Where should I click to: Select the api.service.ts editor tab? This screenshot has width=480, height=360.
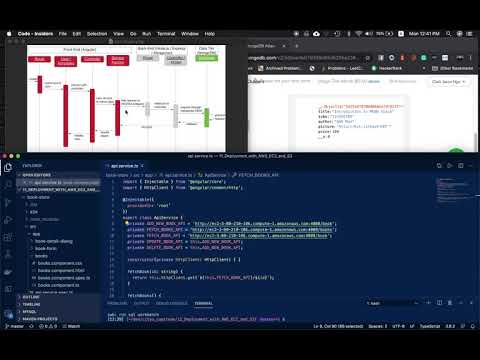pos(124,166)
